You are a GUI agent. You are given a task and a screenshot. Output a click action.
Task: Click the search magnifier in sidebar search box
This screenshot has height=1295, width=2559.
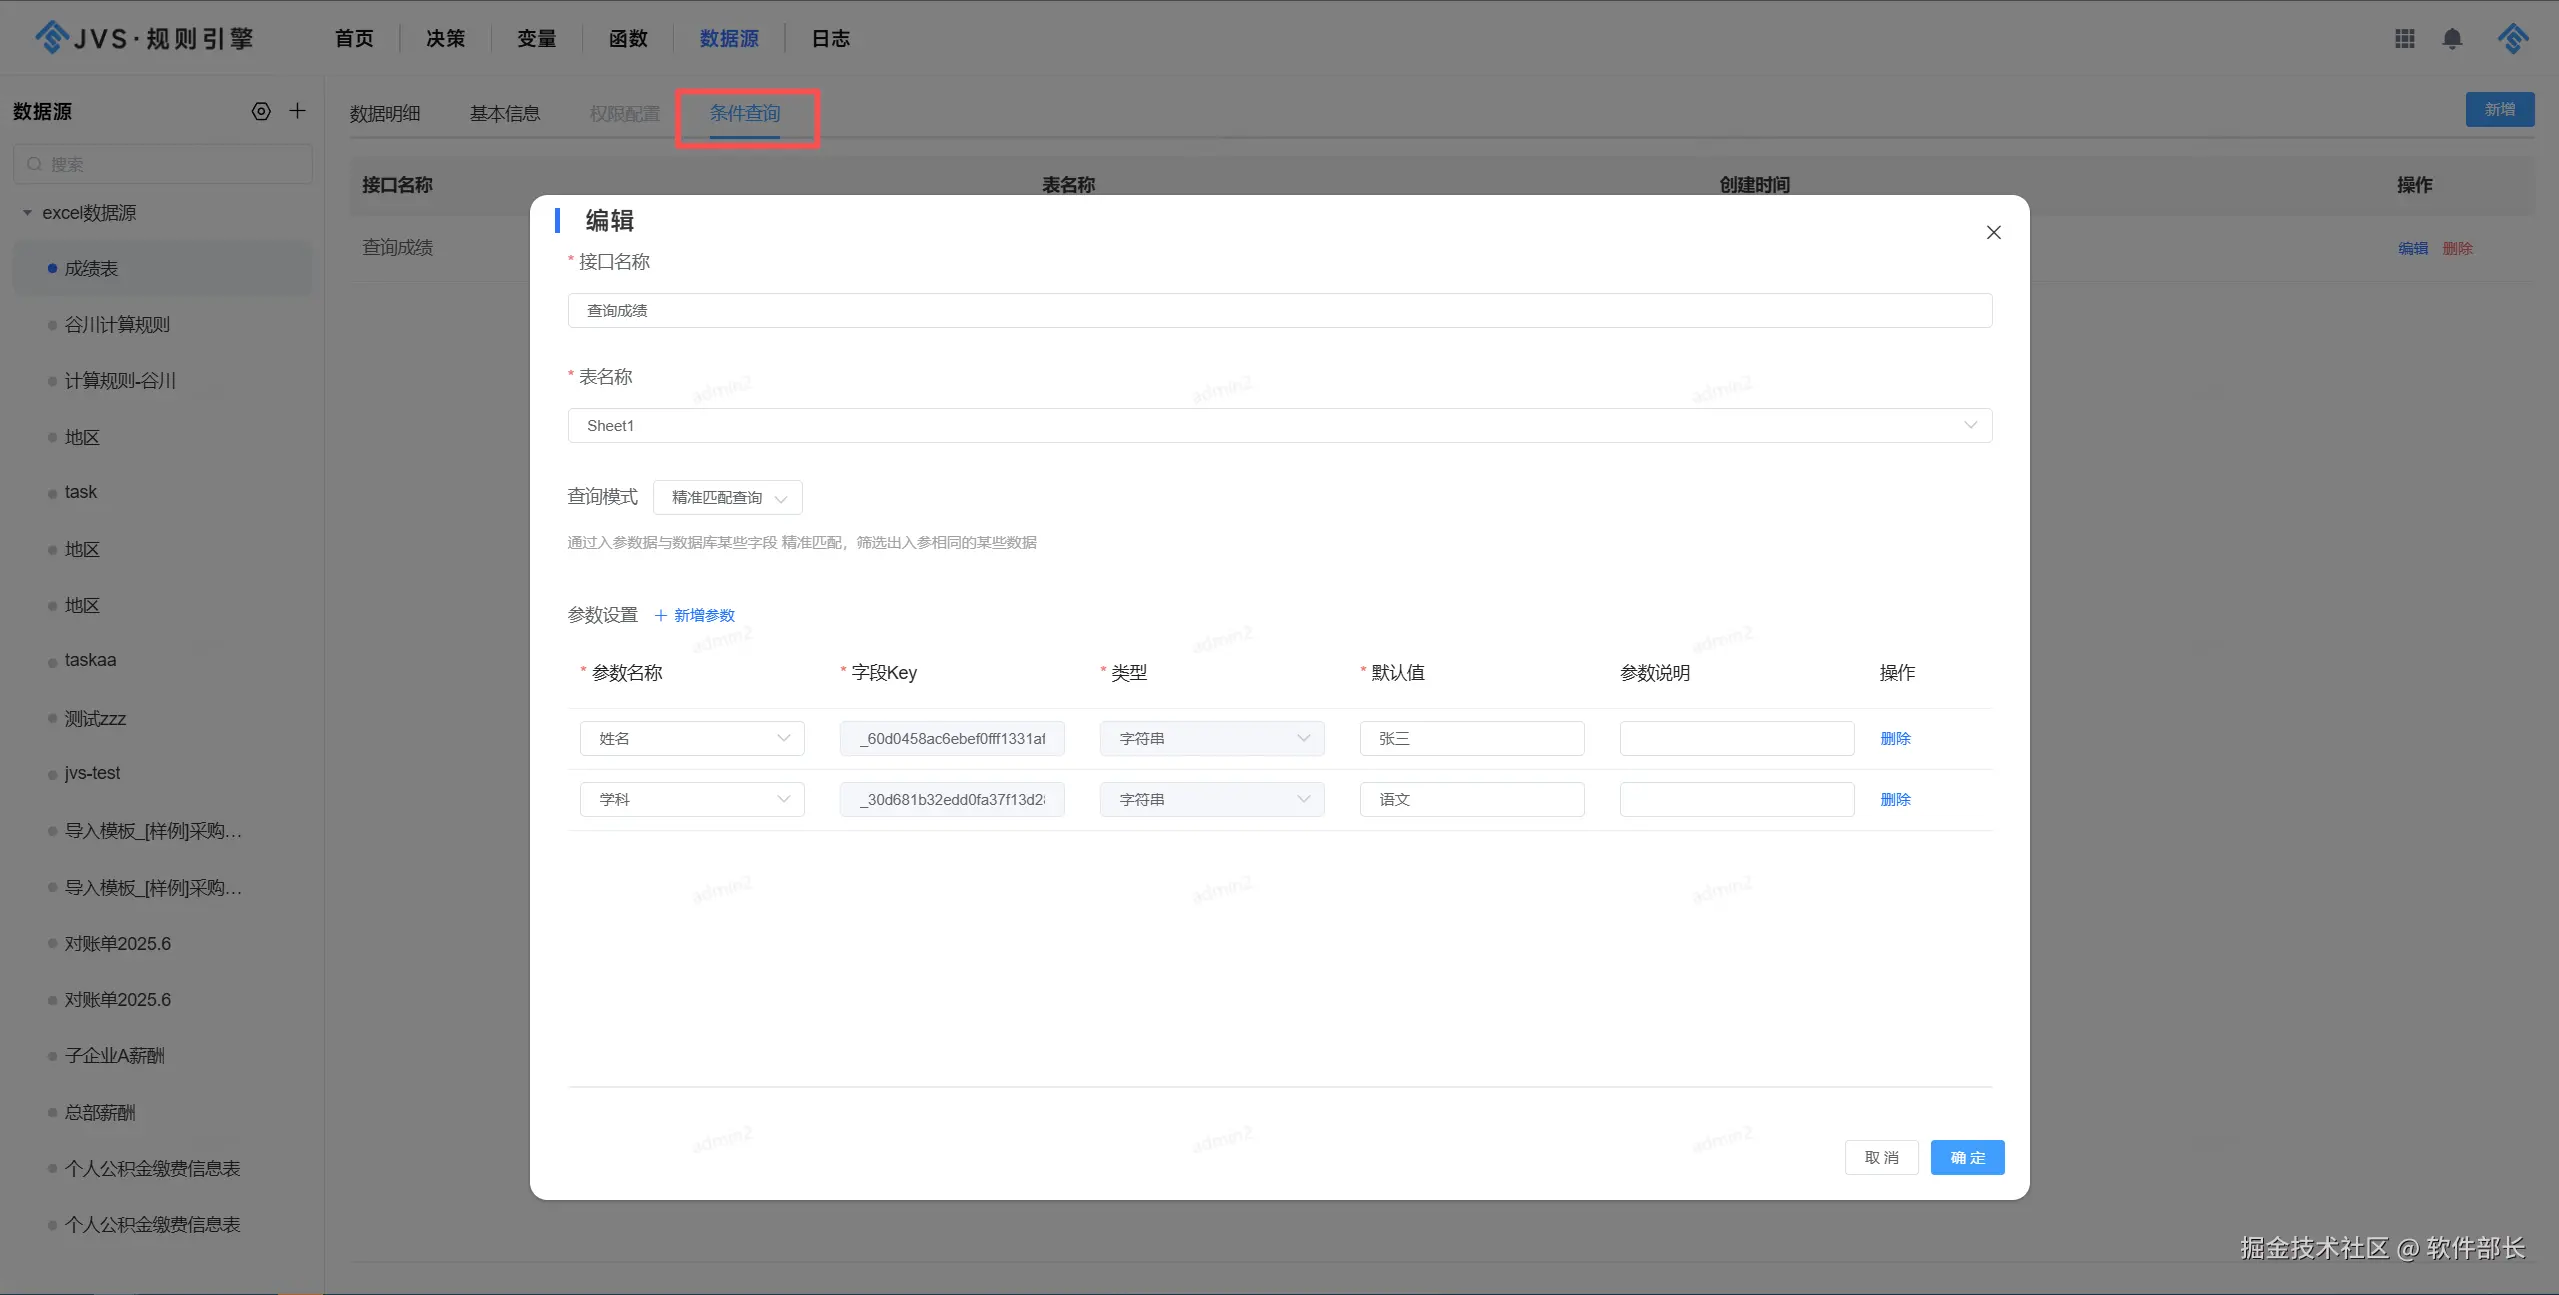[x=35, y=164]
